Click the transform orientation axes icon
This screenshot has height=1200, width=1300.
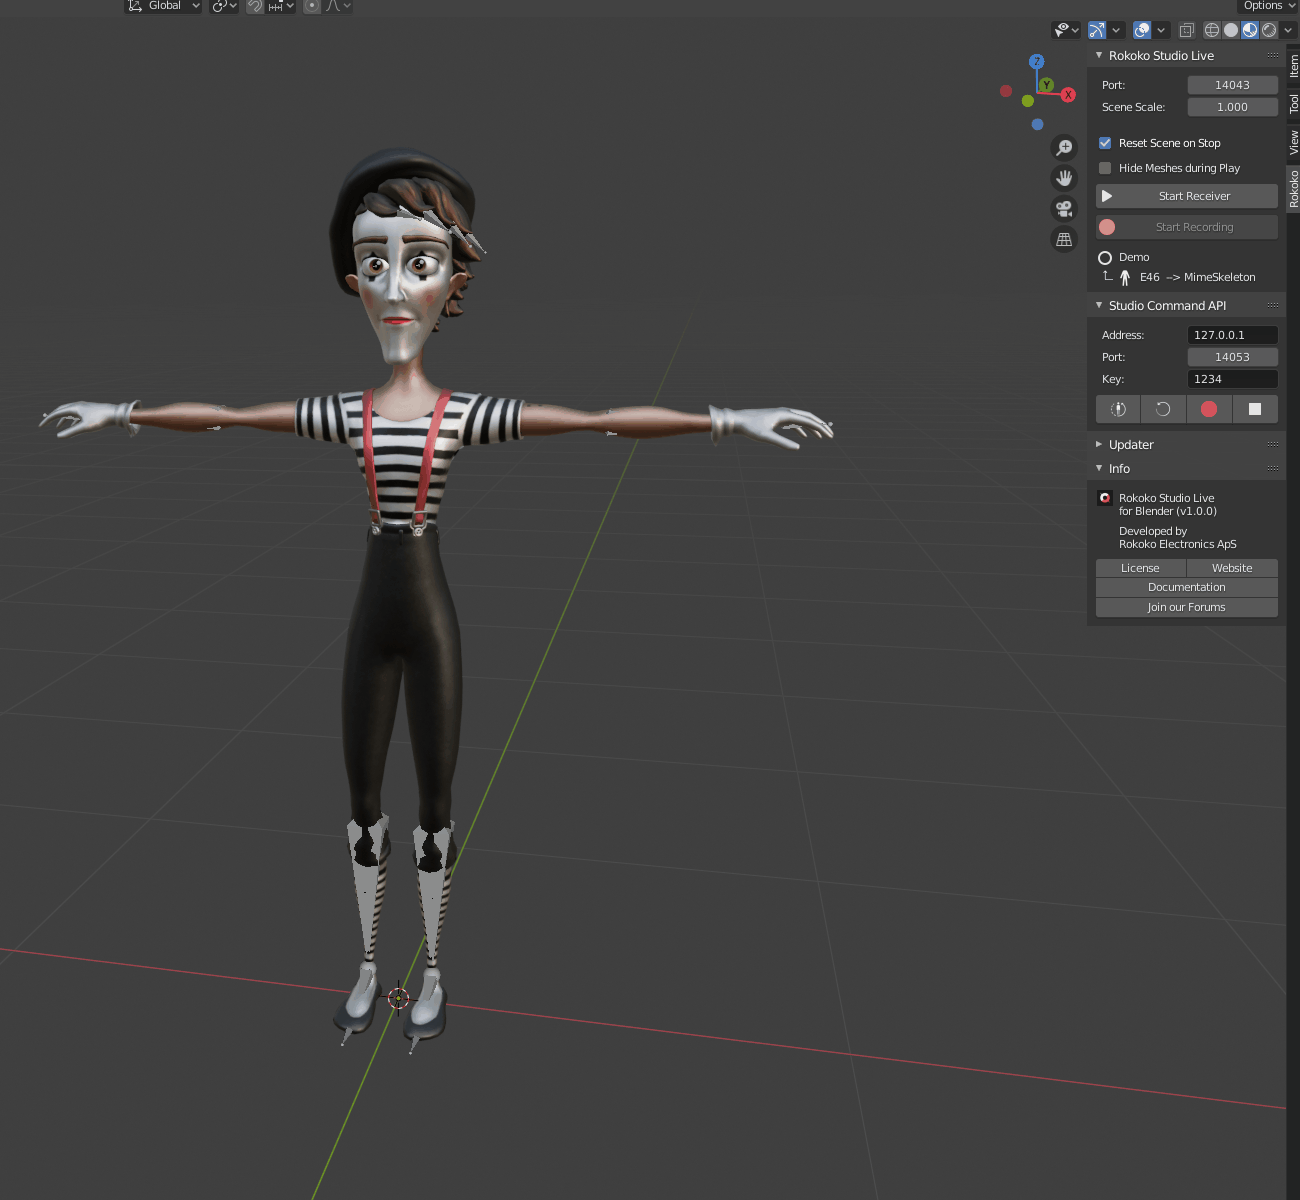coord(135,6)
